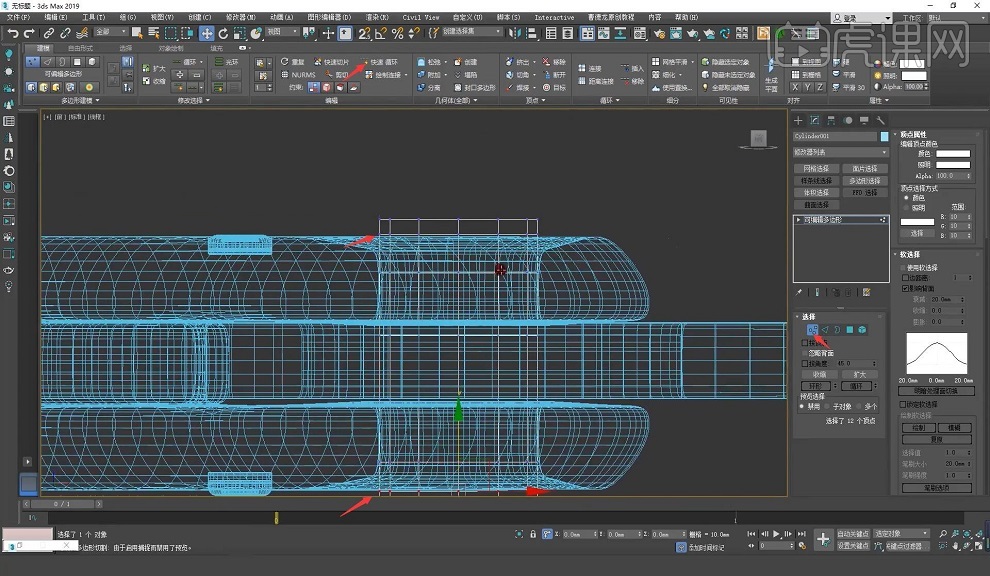Select Vertex sub-object level icon

click(x=813, y=329)
